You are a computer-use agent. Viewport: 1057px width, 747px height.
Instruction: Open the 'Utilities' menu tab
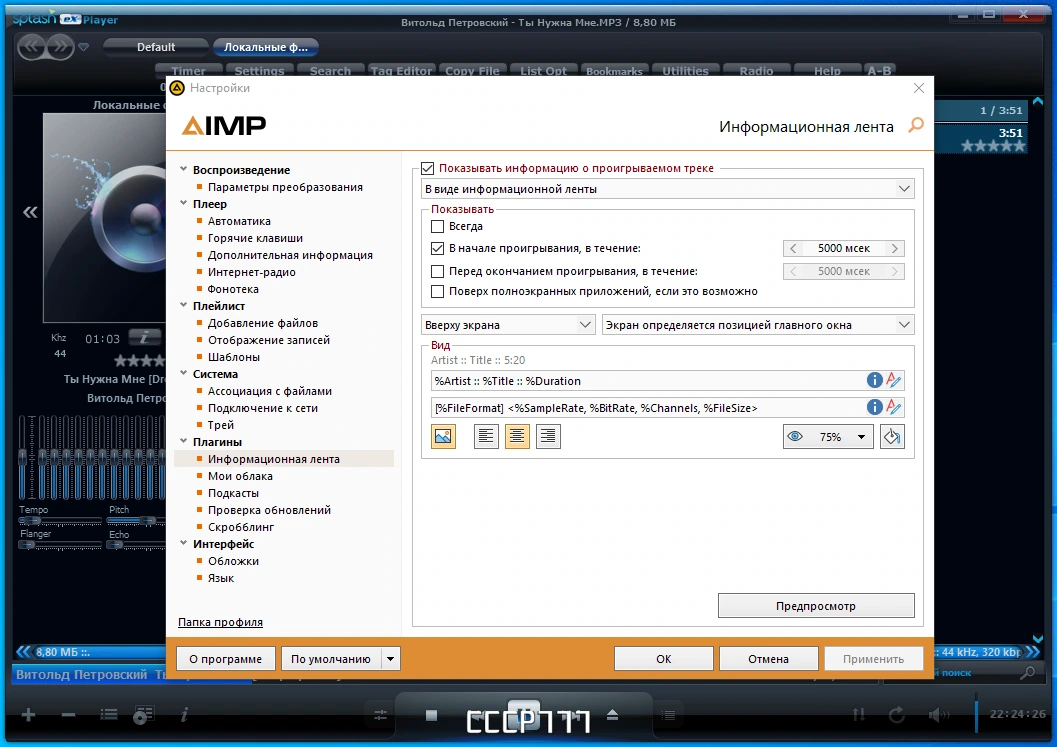pos(686,70)
